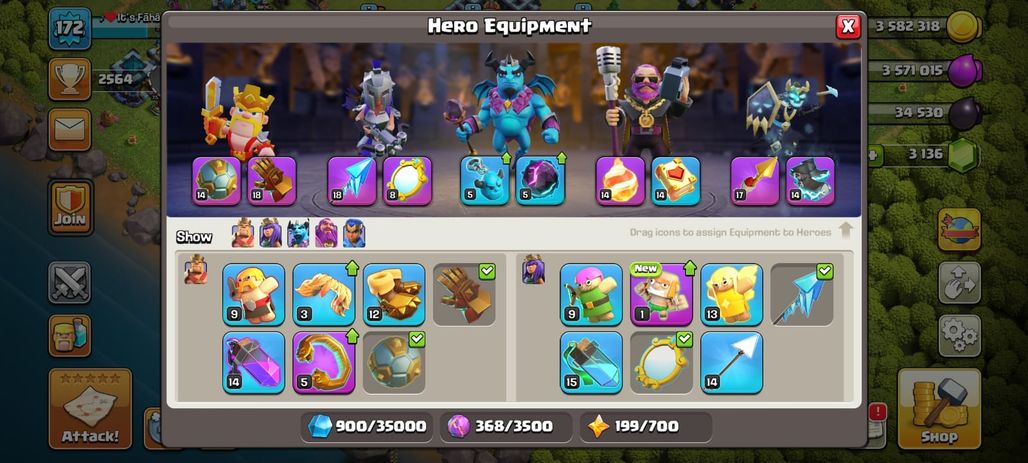Click the Shiny Ore 900/35000 counter

click(367, 427)
